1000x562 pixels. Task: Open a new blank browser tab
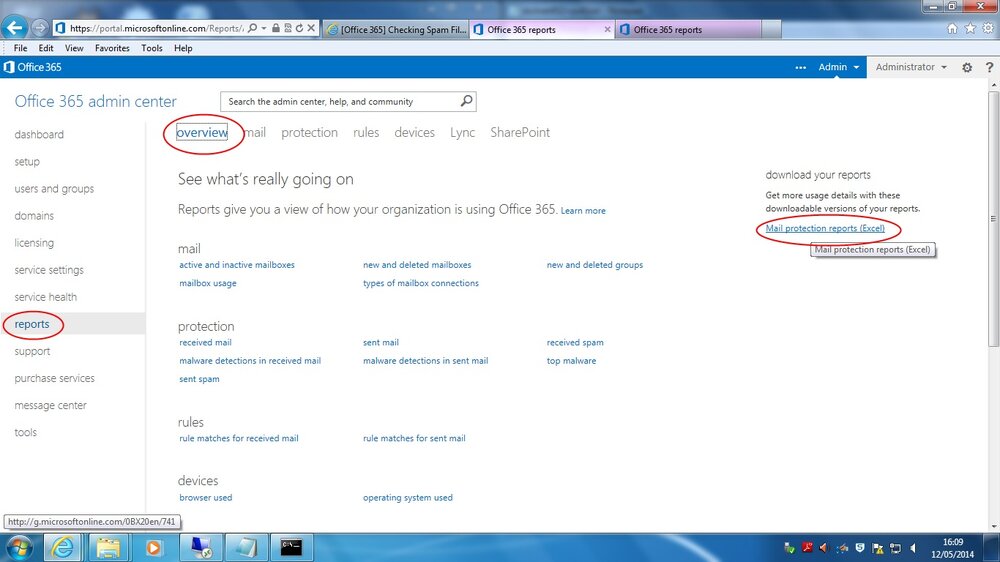[771, 29]
